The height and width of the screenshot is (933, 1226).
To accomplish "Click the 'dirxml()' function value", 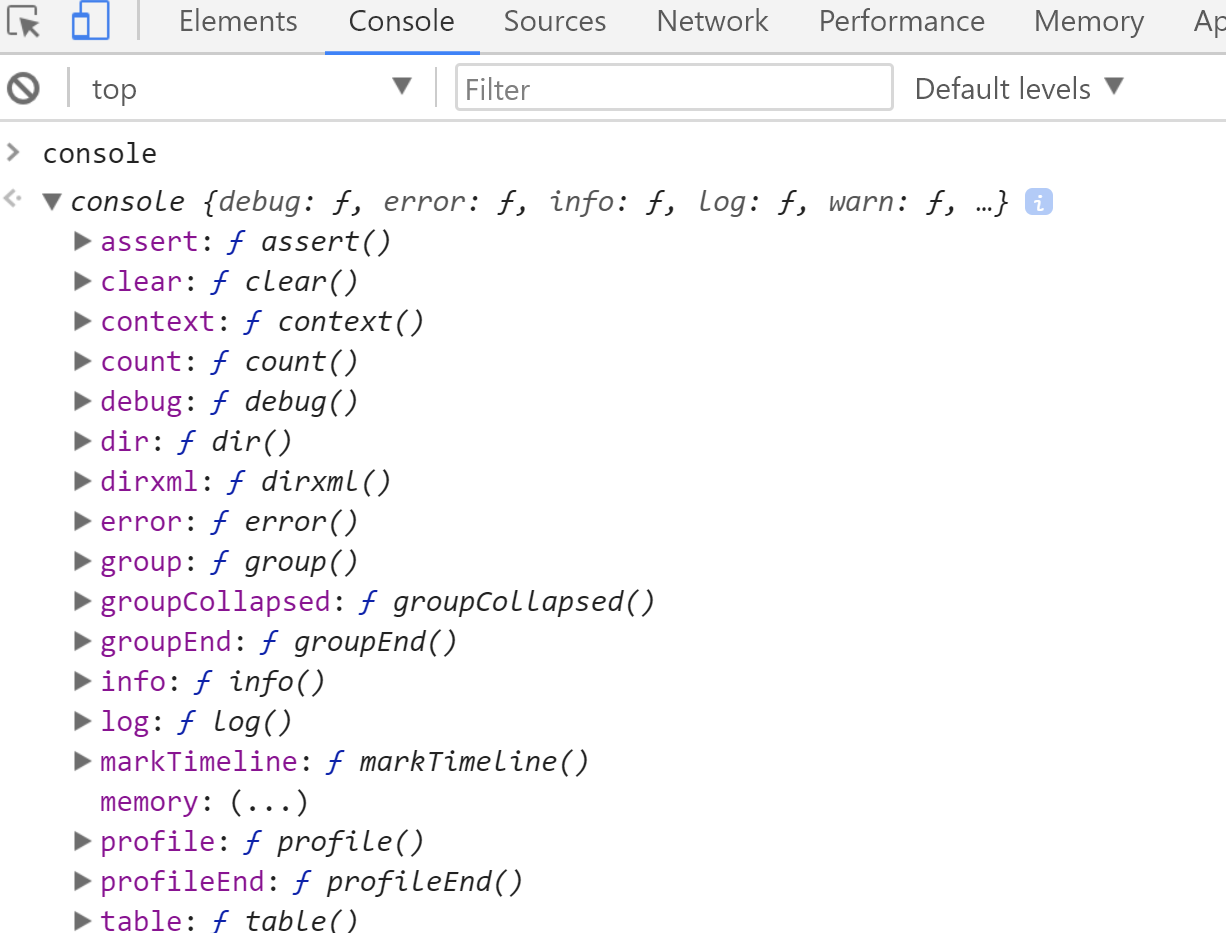I will click(x=326, y=482).
